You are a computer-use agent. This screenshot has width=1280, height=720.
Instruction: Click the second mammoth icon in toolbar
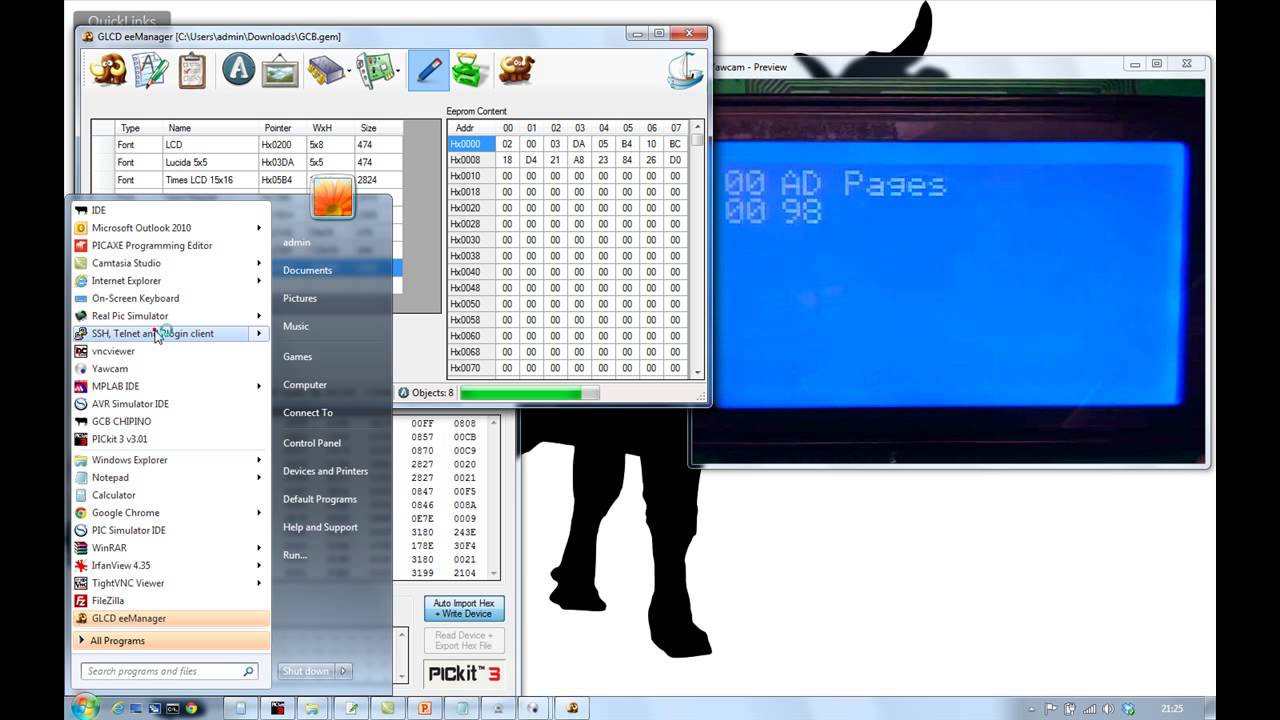[x=516, y=70]
